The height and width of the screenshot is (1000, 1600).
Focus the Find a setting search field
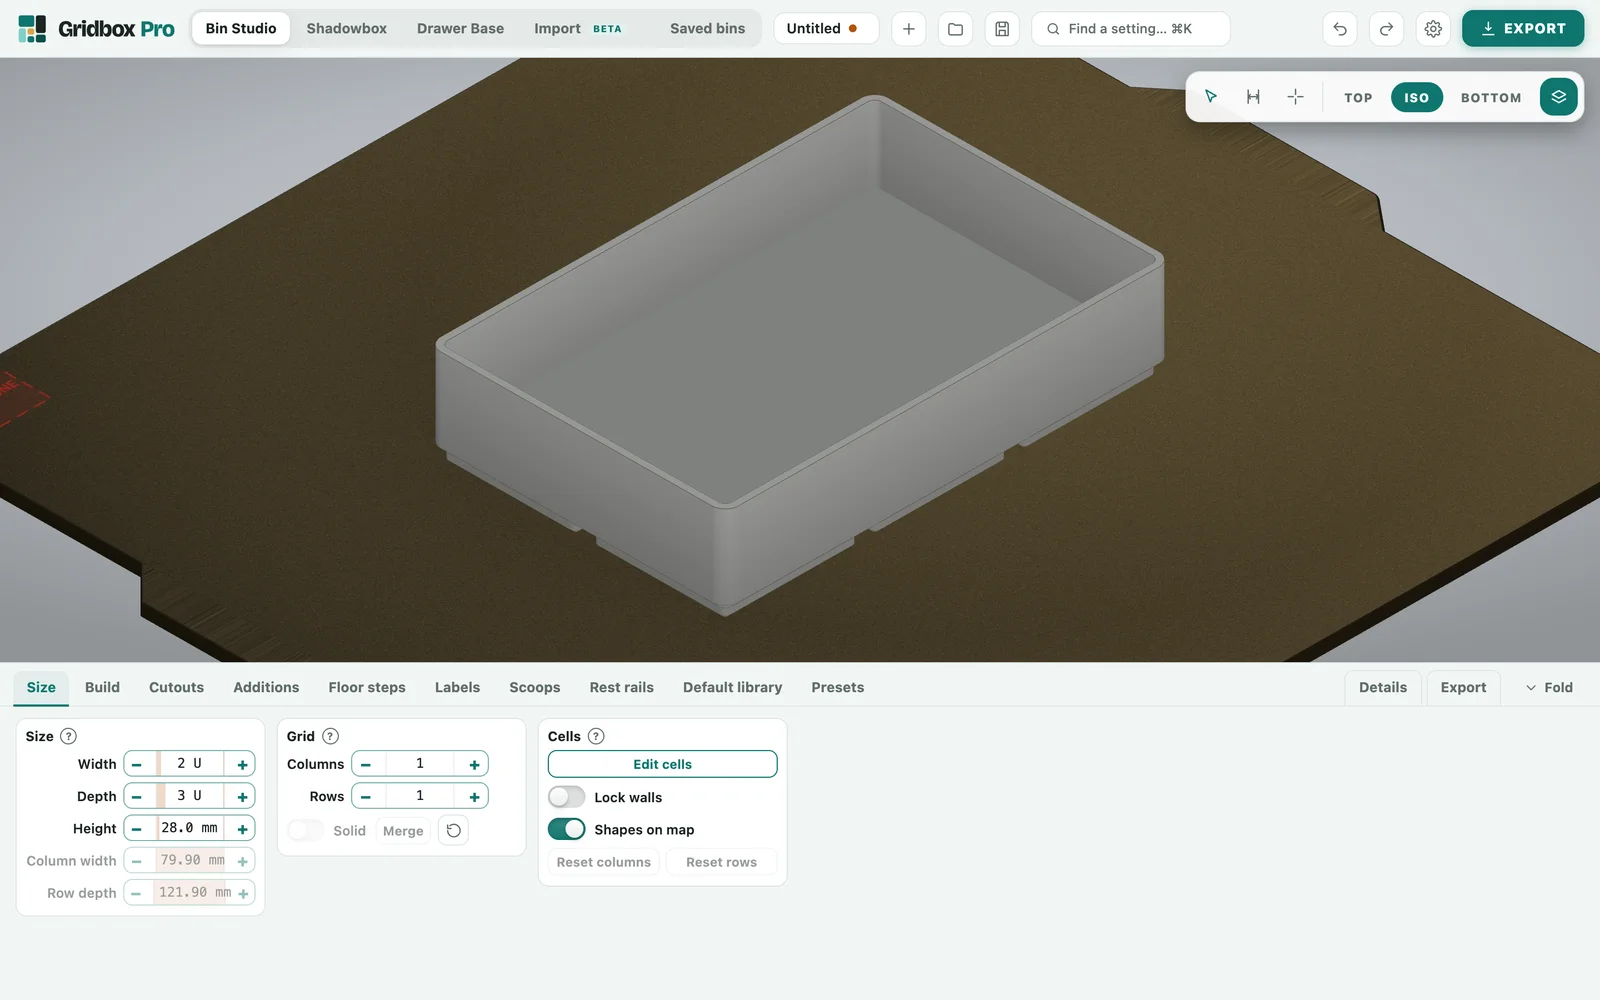(1130, 29)
